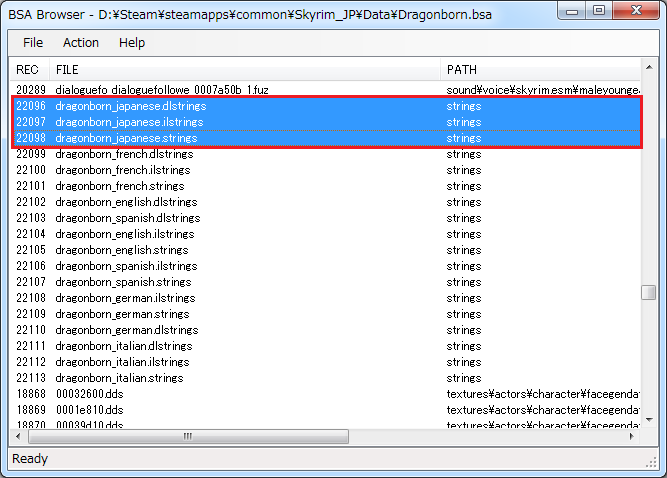This screenshot has height=478, width=667.
Task: Close the BSA Browser window
Action: (636, 11)
